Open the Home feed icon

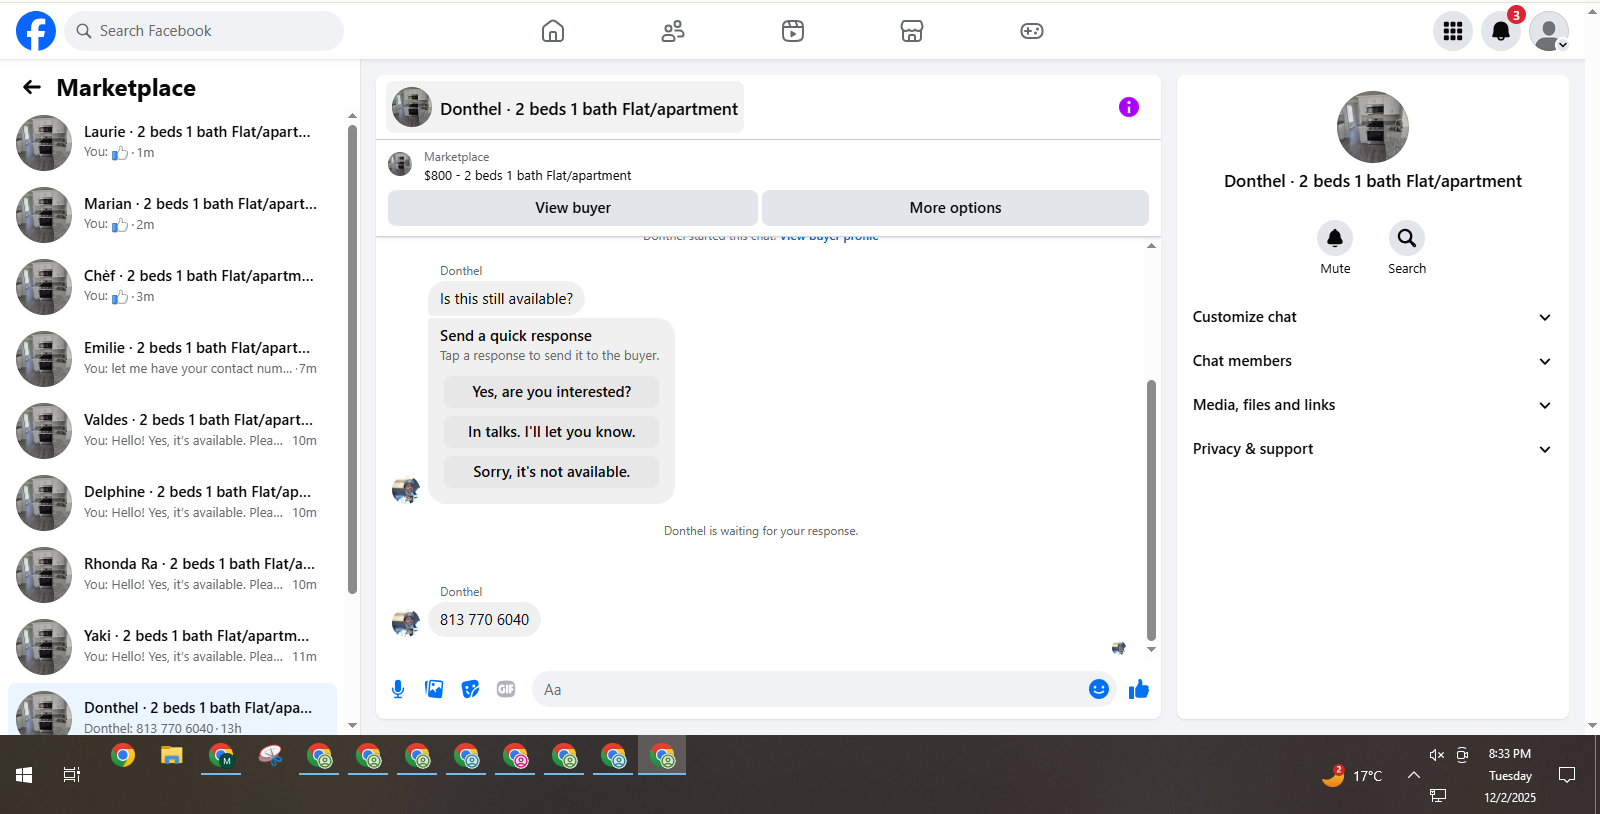point(553,31)
